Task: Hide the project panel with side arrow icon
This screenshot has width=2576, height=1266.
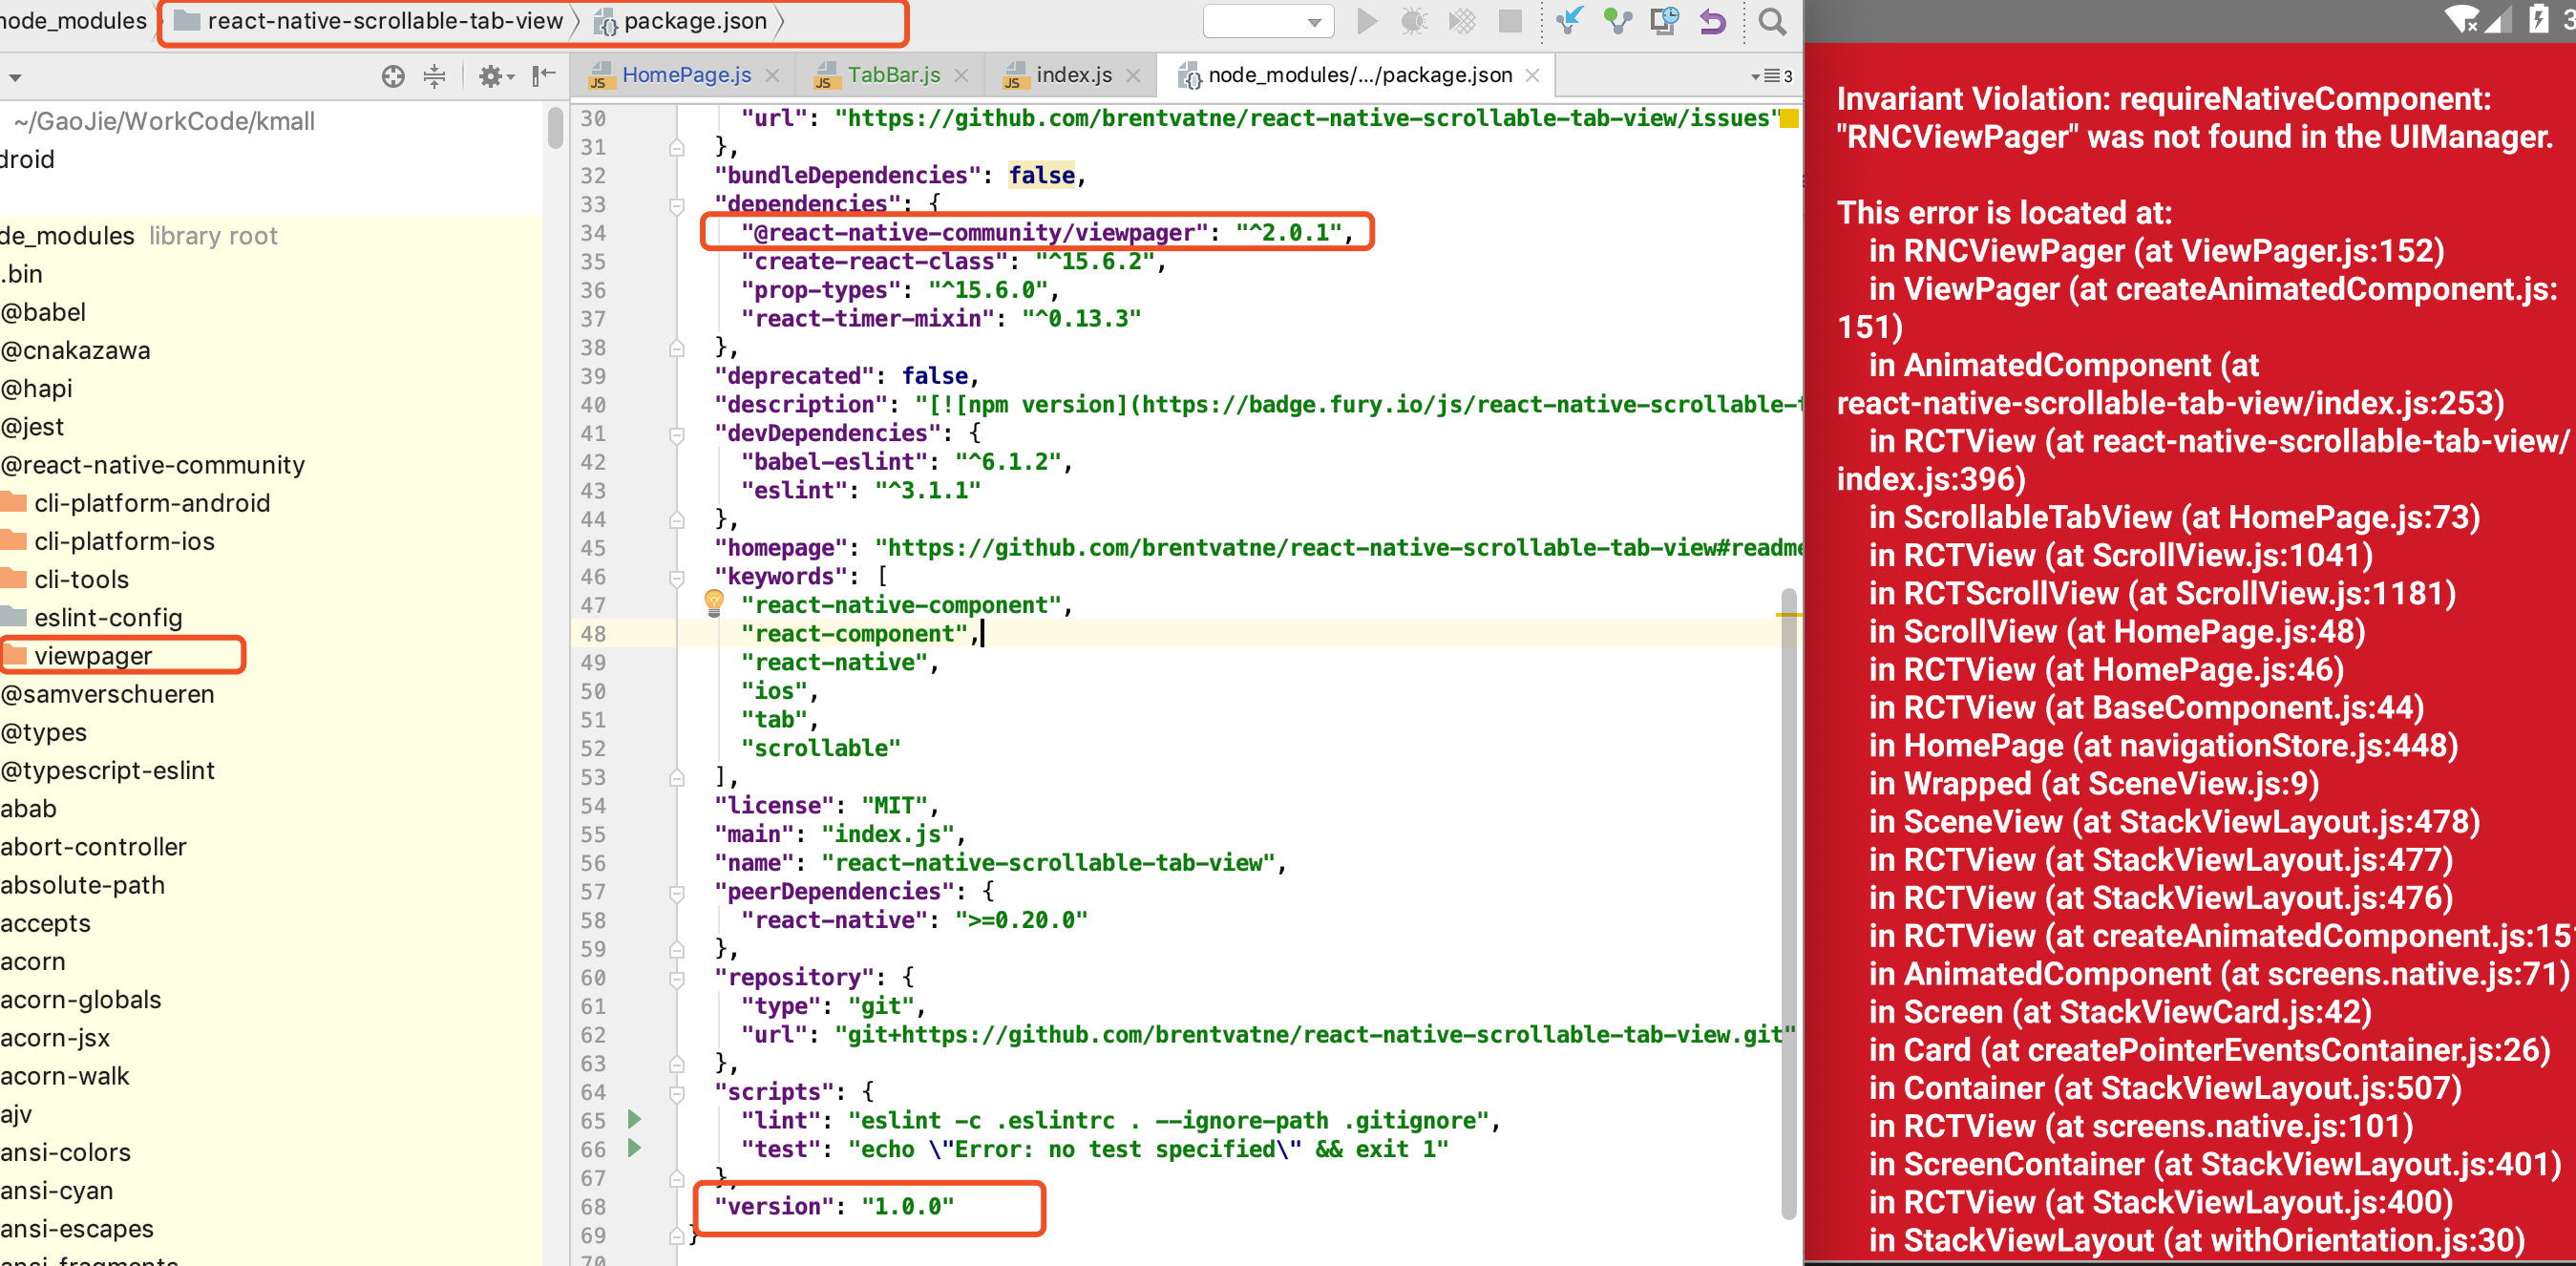Action: (x=543, y=76)
